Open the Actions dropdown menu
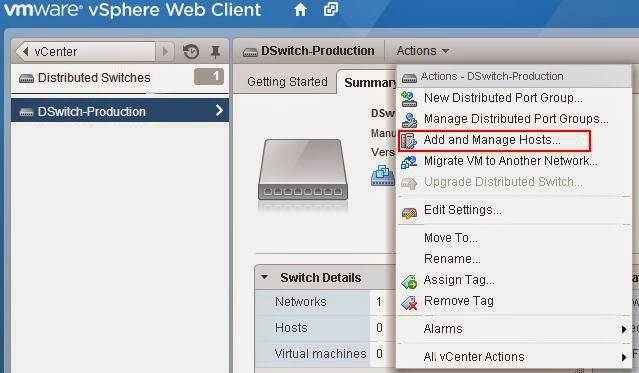Screen dimensions: 639x373 [423, 51]
